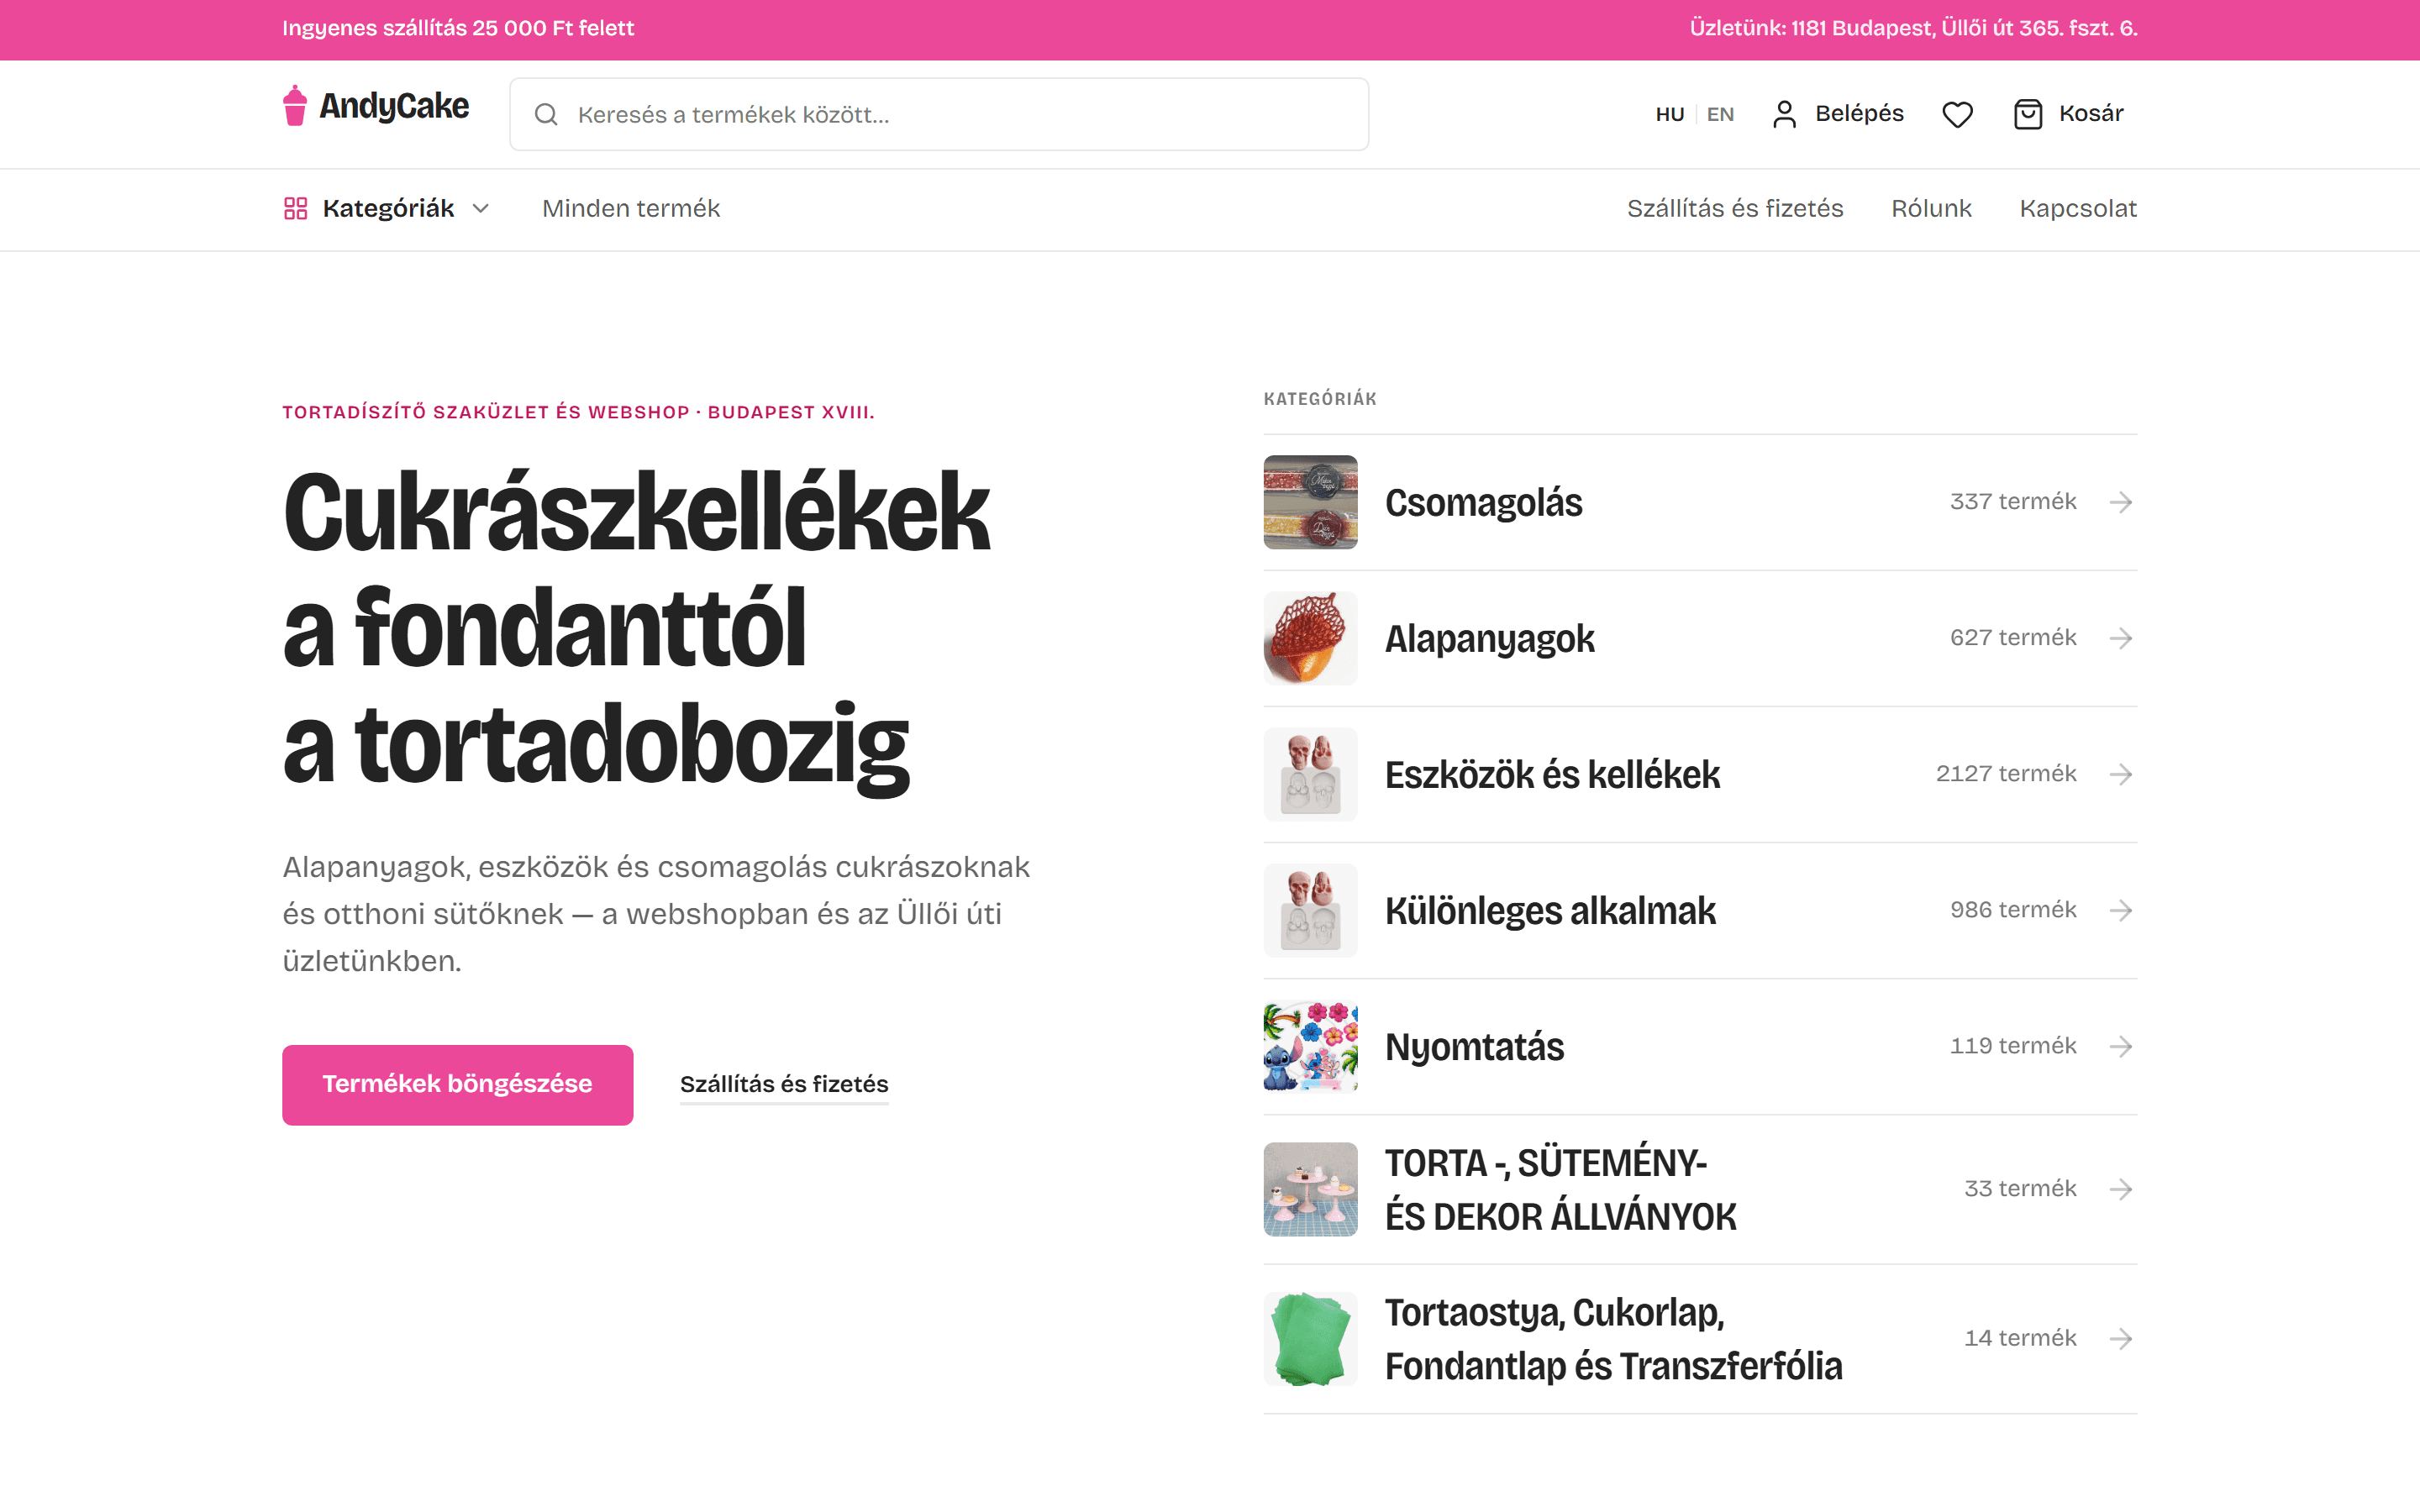Click the '337 termék' count
Image resolution: width=2420 pixels, height=1512 pixels.
pos(2013,501)
